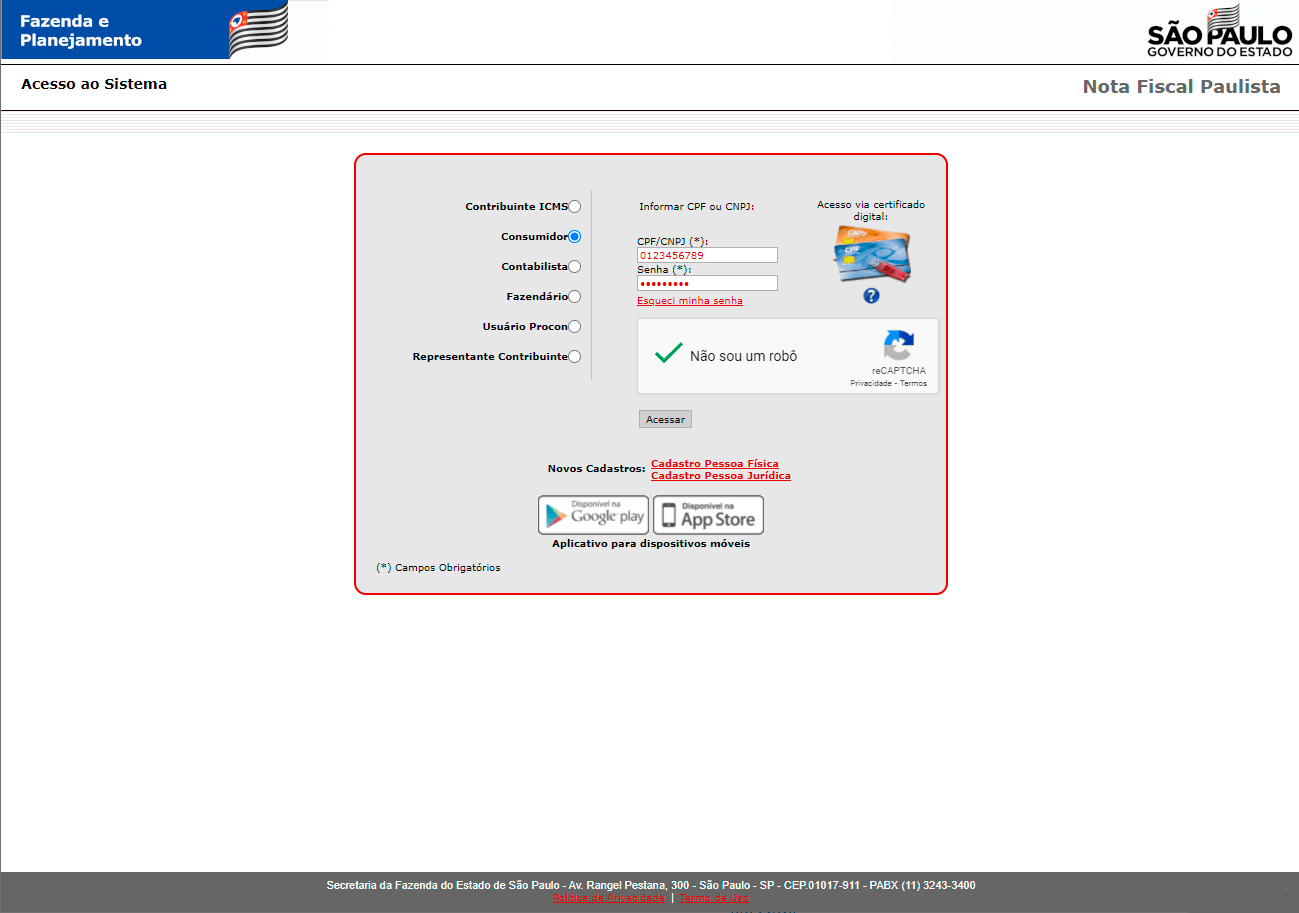Select the Usuário Procon radio option
Screen dimensions: 1299x913
(x=574, y=327)
